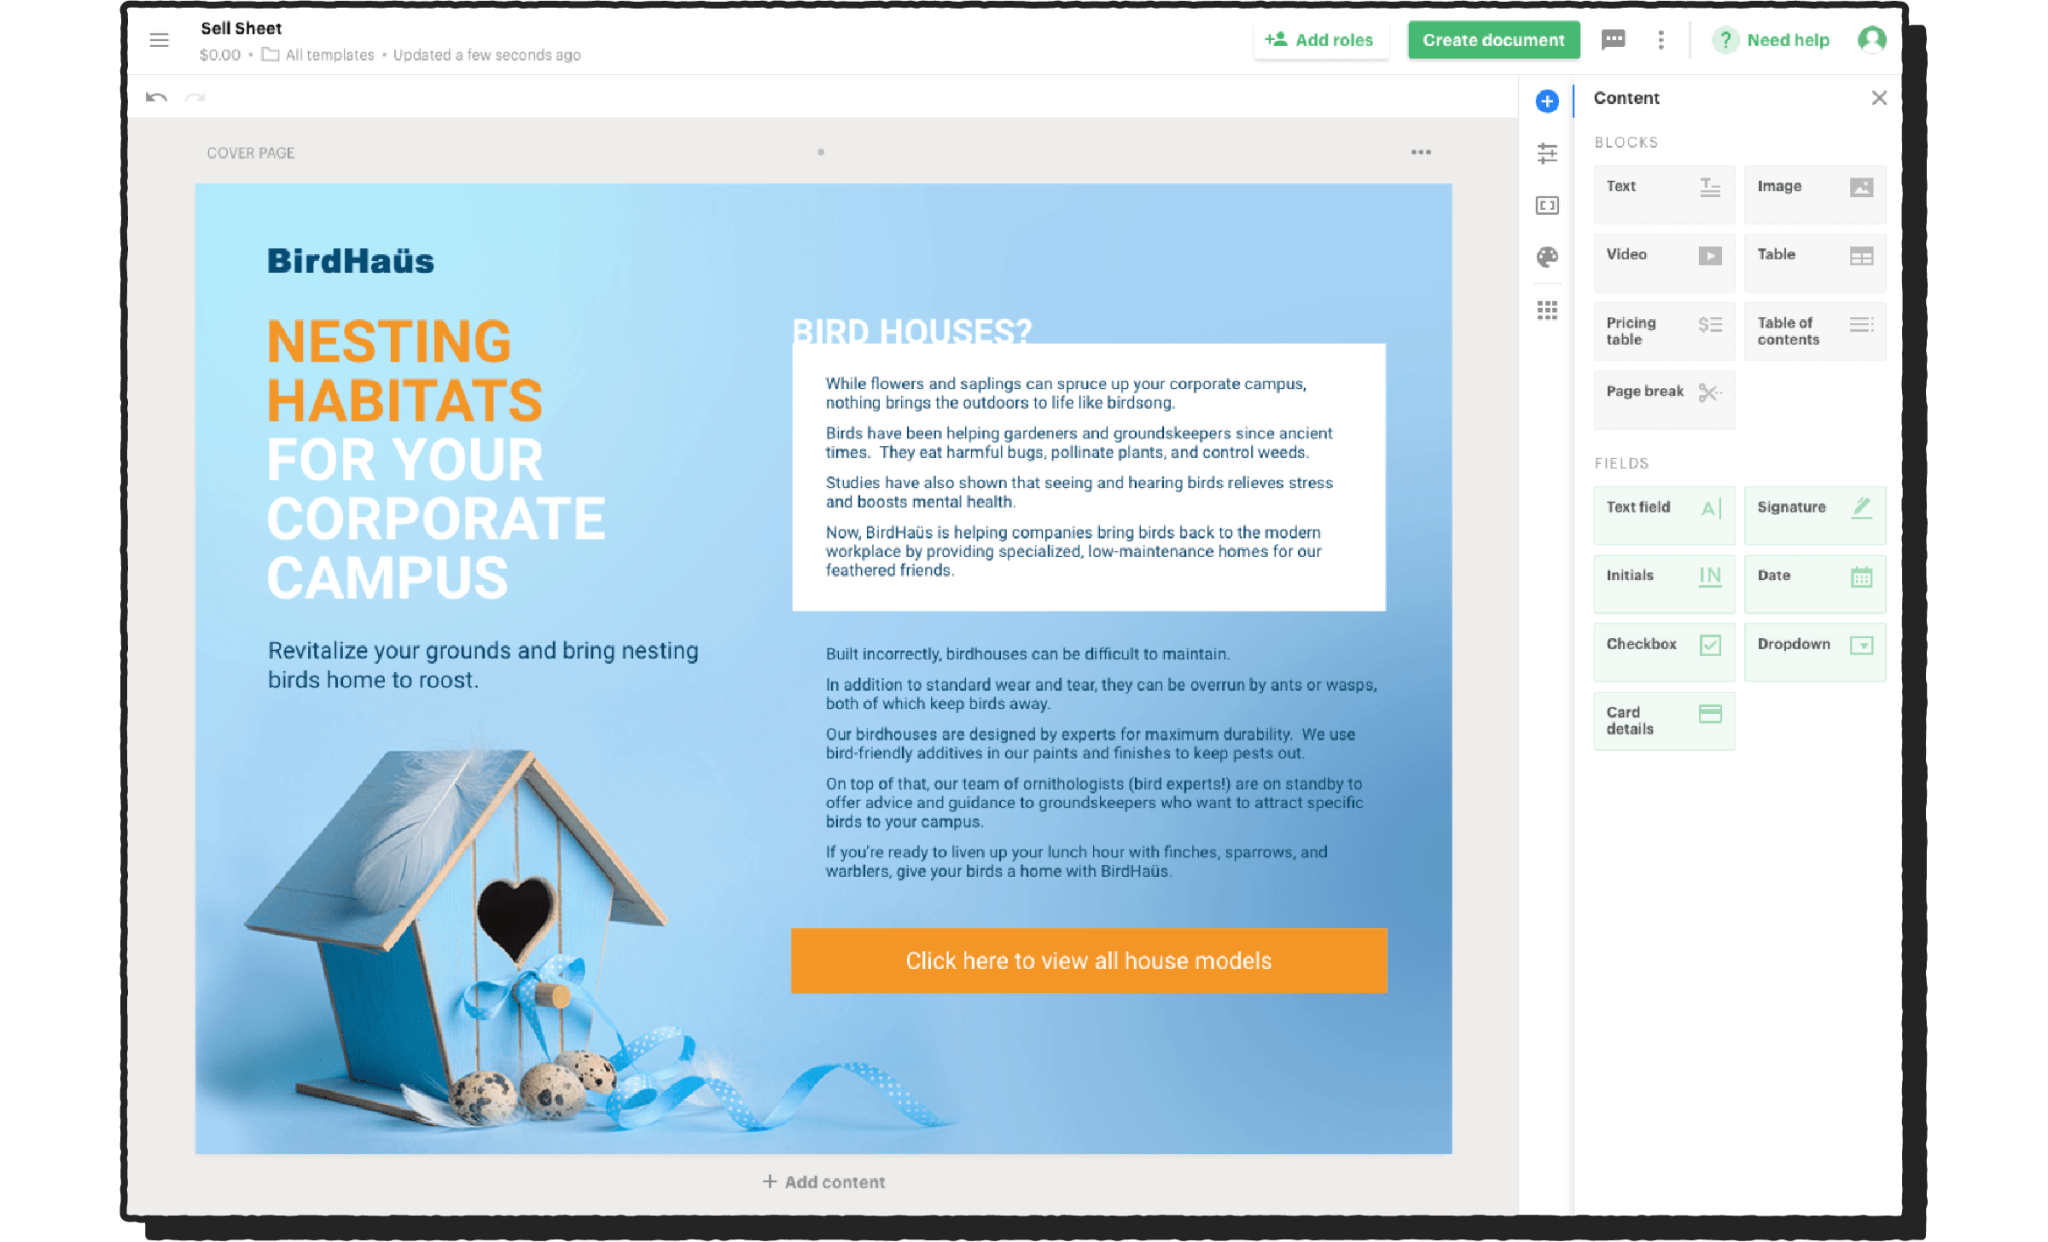Click the Create document button
The height and width of the screenshot is (1242, 2048).
point(1493,40)
